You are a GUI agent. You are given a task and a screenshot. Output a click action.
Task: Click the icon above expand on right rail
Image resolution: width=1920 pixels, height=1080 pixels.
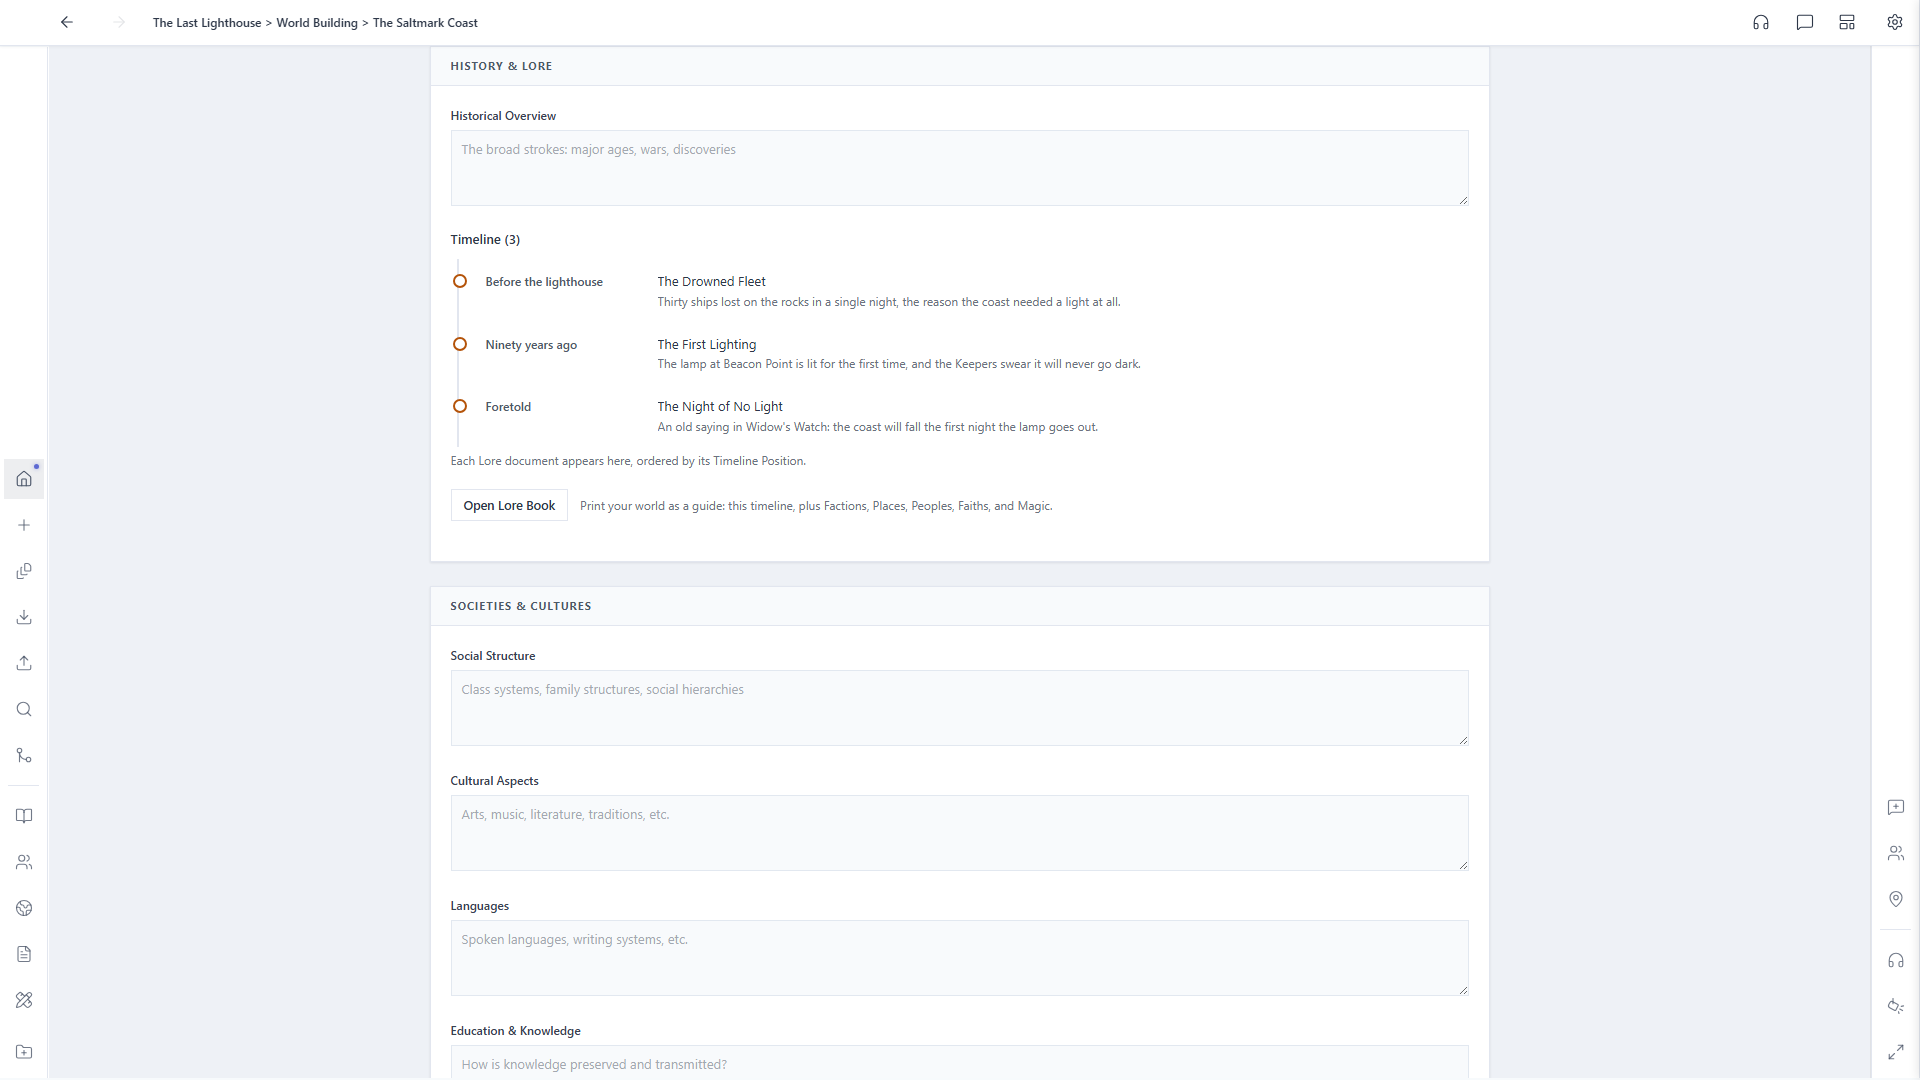point(1896,1006)
